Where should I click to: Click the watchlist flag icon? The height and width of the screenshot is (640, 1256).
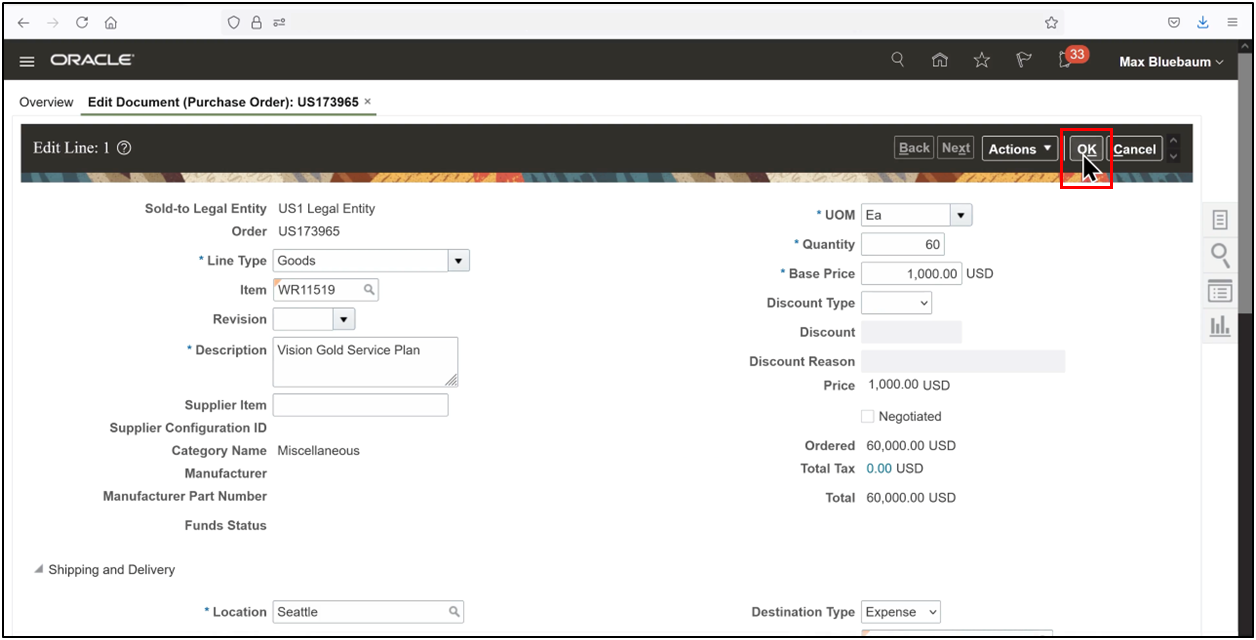coord(1023,60)
